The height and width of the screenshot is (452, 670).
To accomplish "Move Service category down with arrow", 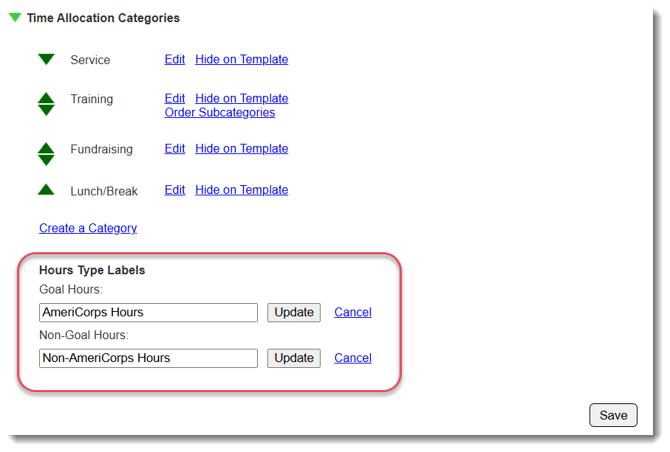I will 46,60.
